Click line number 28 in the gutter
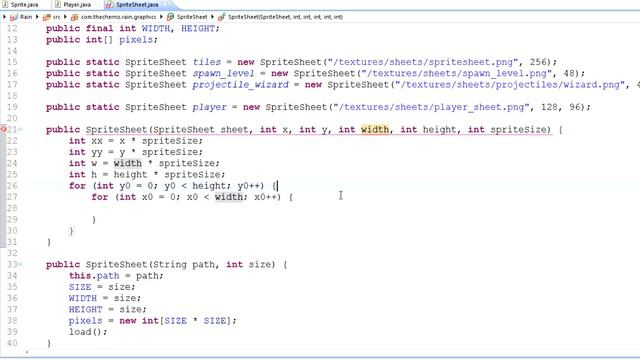 tap(12, 208)
